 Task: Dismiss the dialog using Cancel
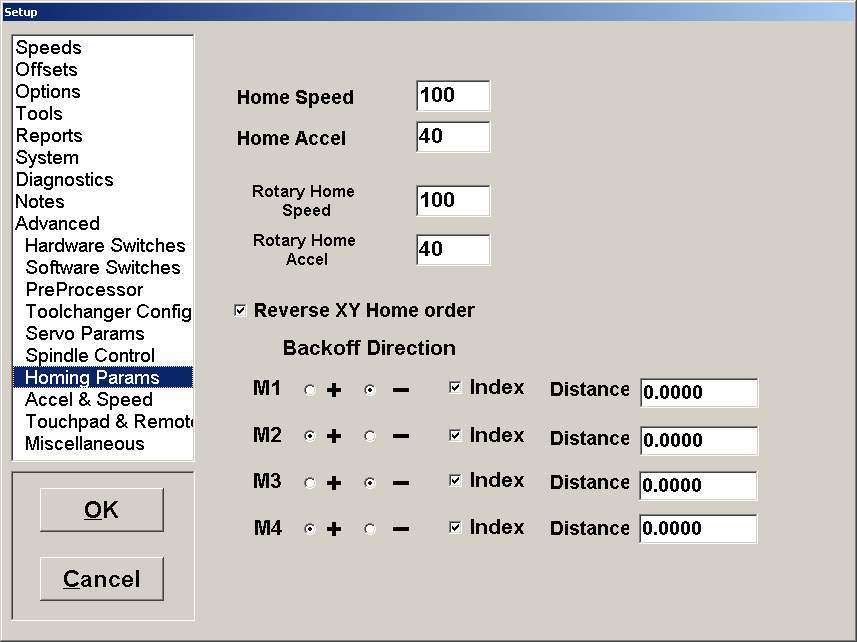tap(101, 578)
